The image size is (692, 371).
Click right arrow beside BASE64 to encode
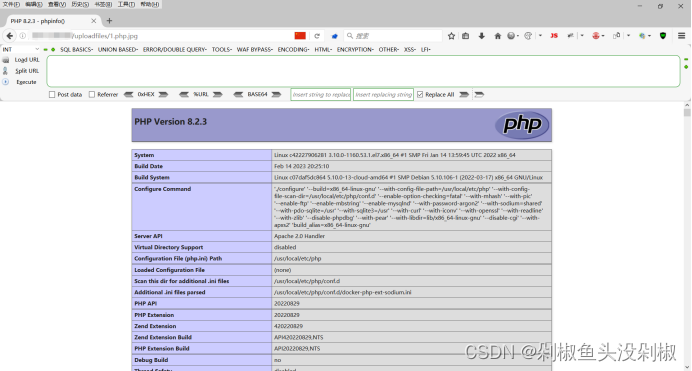(x=276, y=94)
